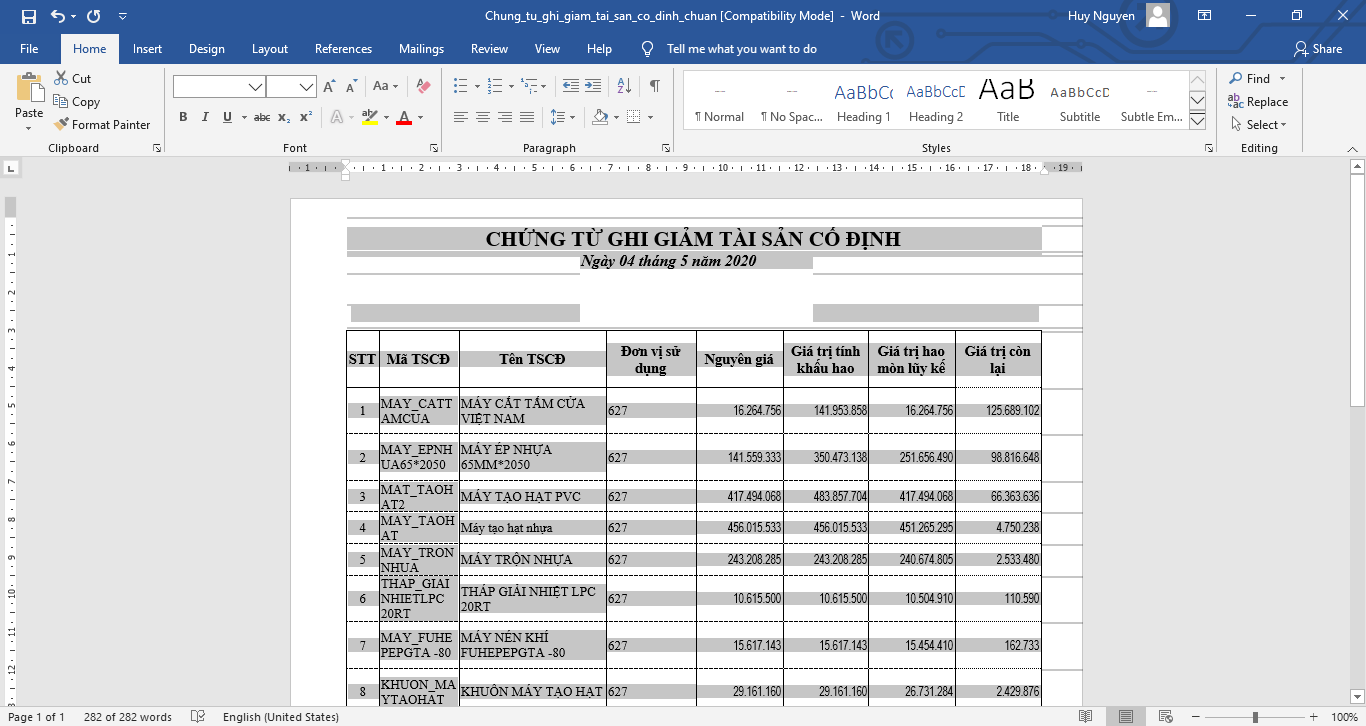Open the font name dropdown
The height and width of the screenshot is (726, 1366).
[255, 87]
